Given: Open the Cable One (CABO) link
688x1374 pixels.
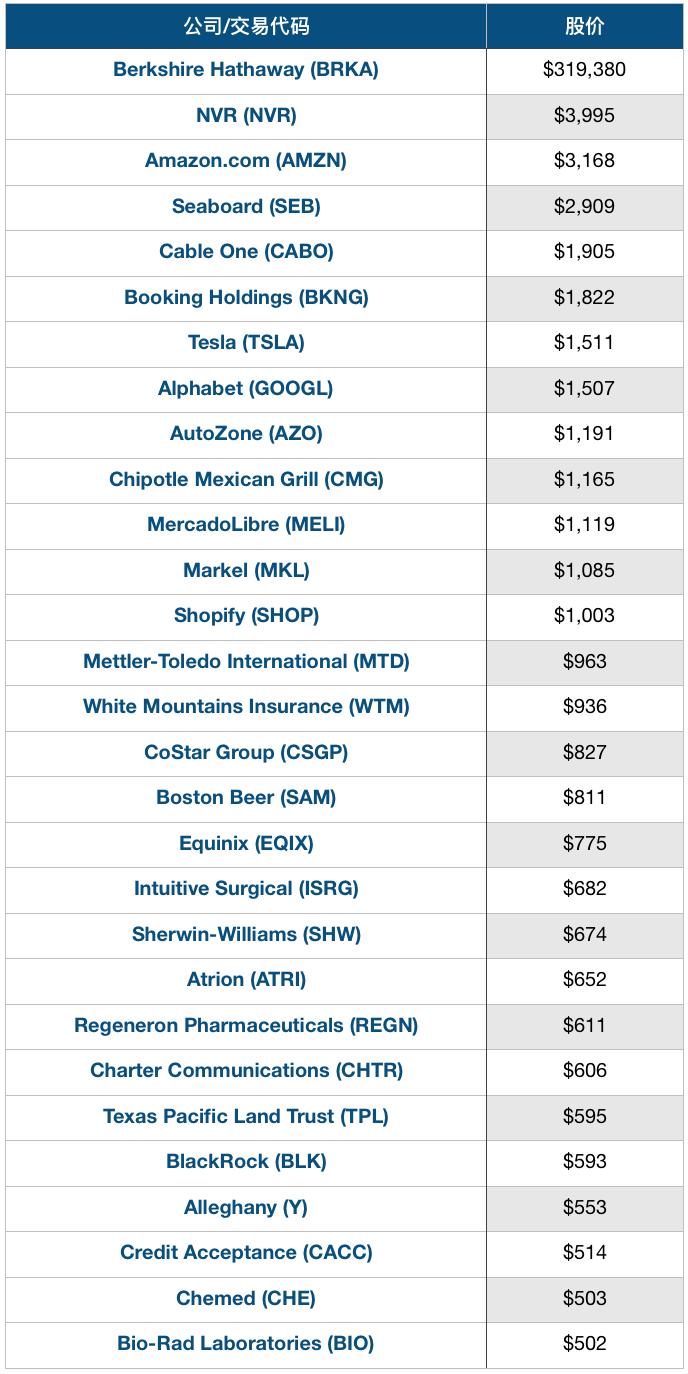Looking at the screenshot, I should [246, 252].
